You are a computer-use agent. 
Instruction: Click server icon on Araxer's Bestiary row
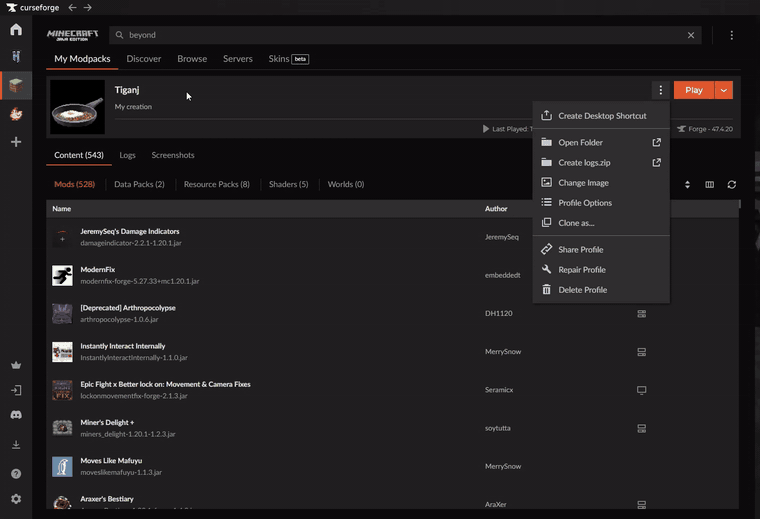point(641,505)
